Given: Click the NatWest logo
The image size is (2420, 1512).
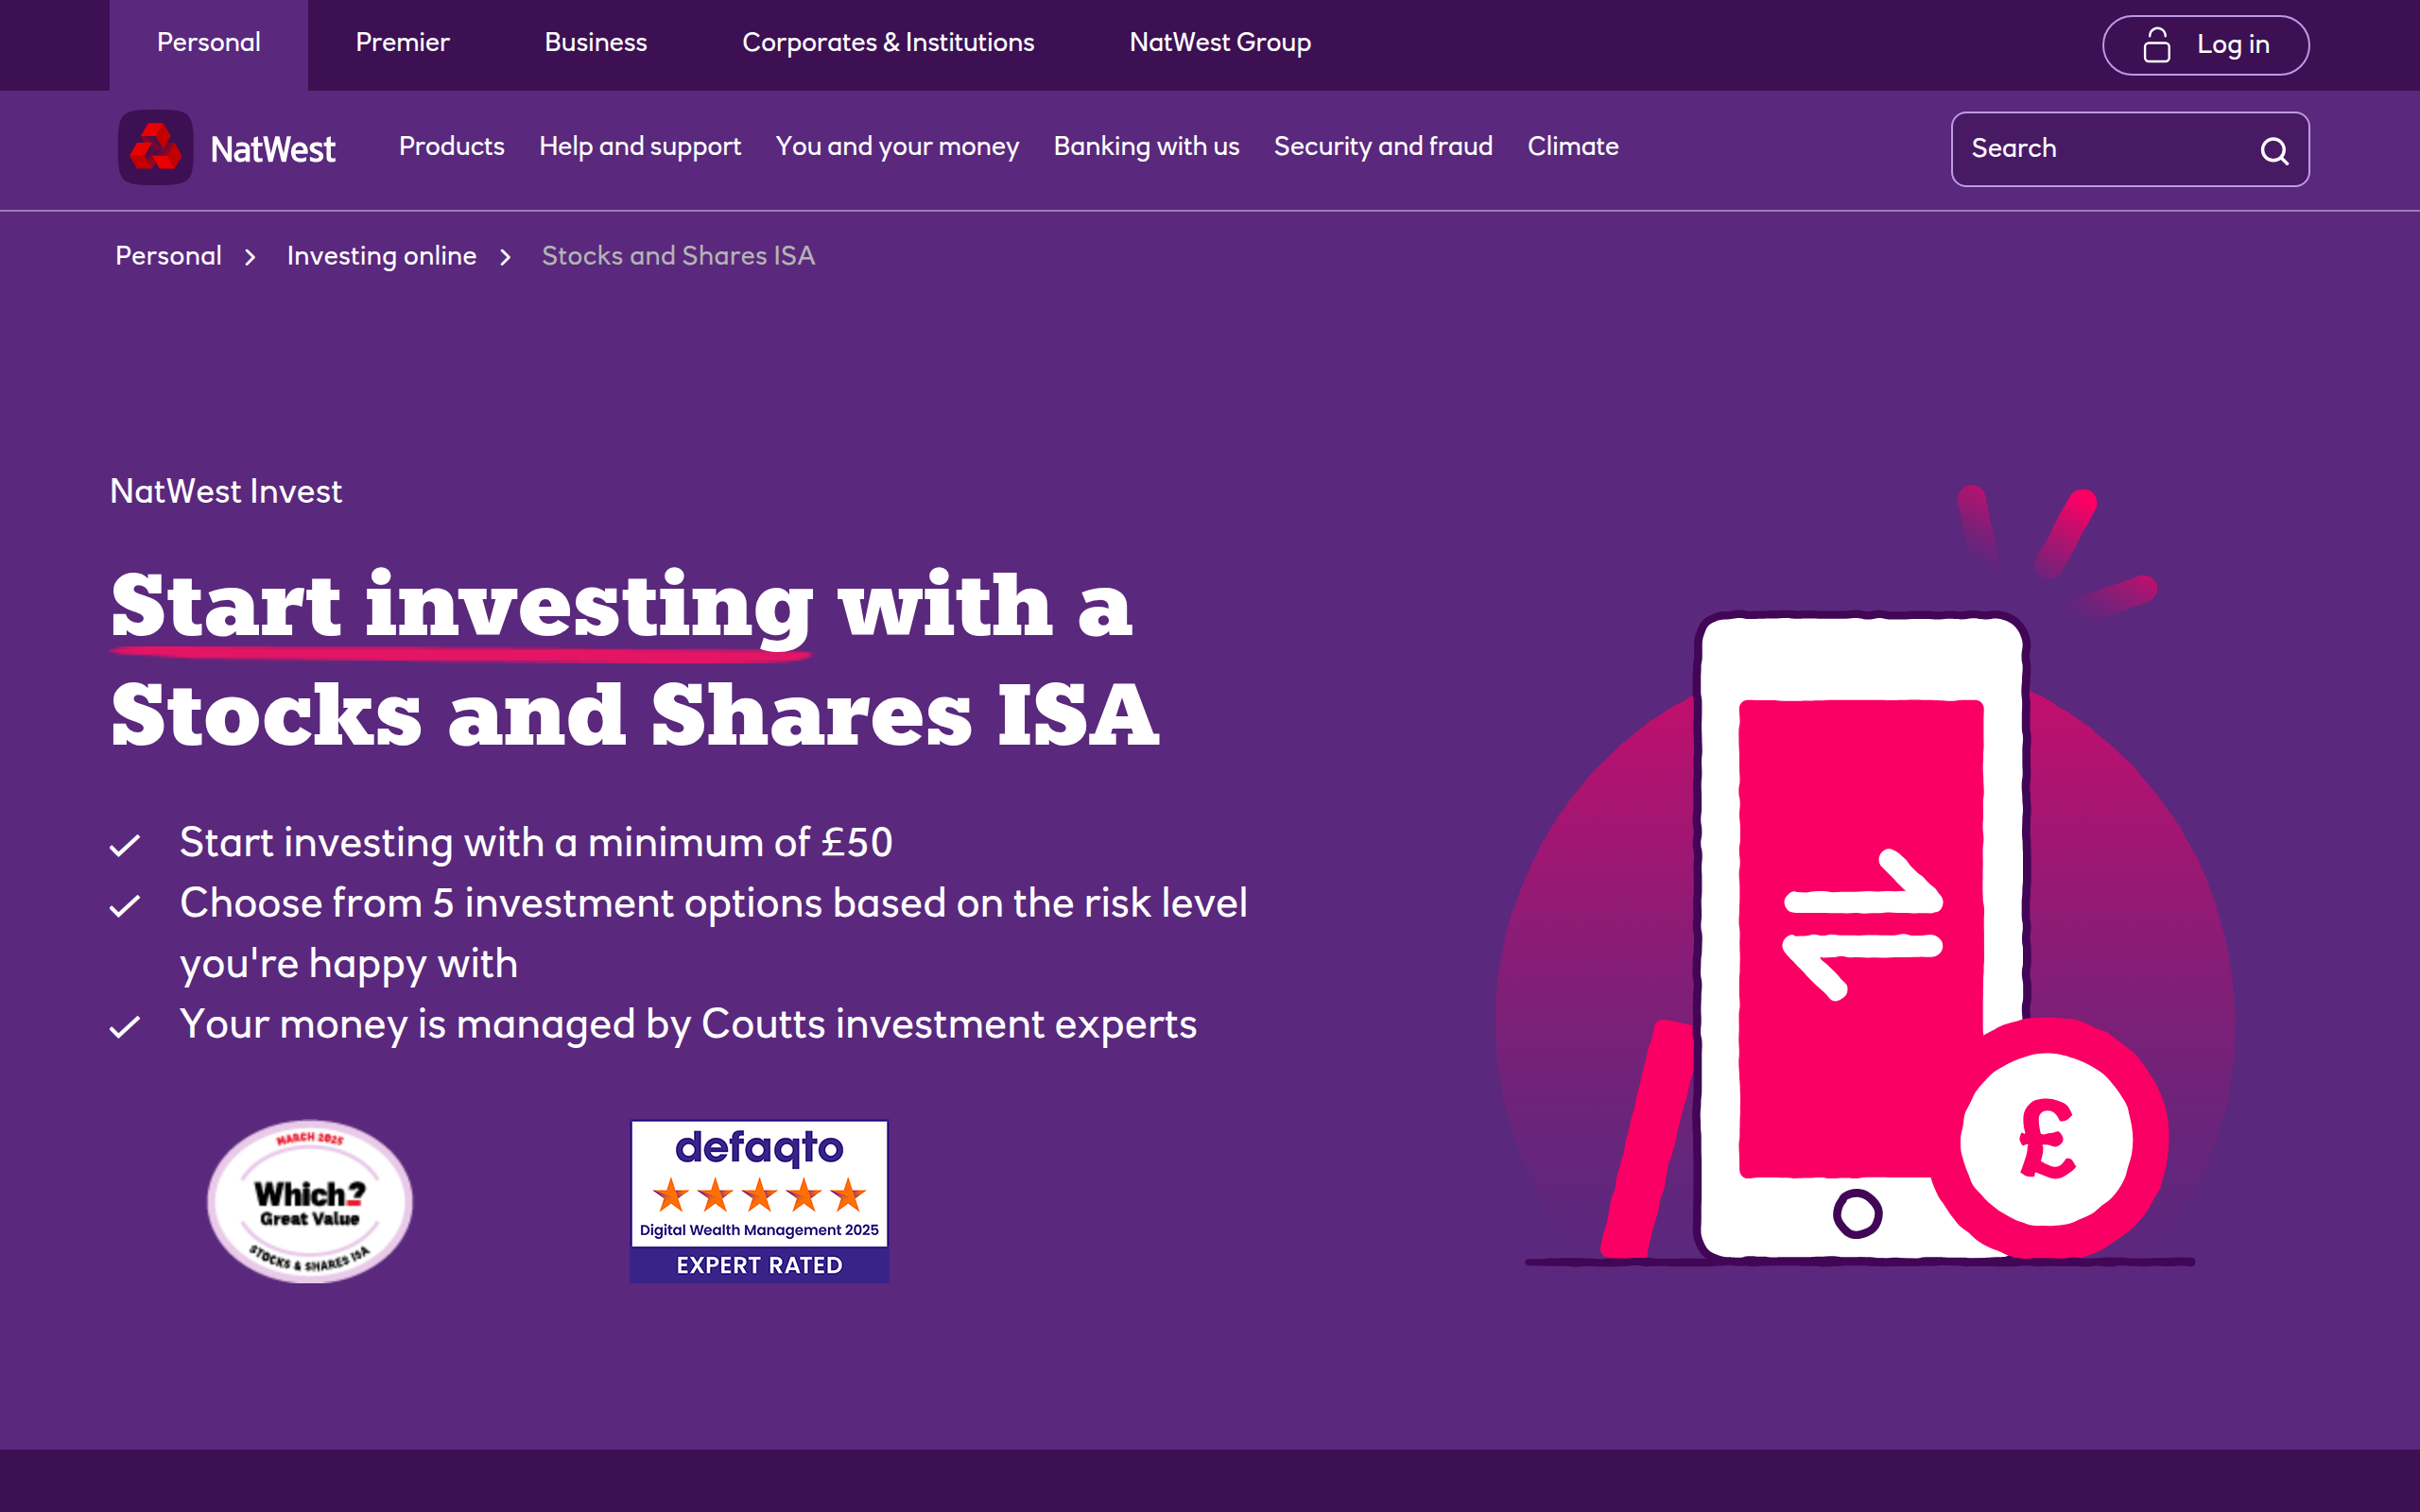Looking at the screenshot, I should [x=157, y=148].
